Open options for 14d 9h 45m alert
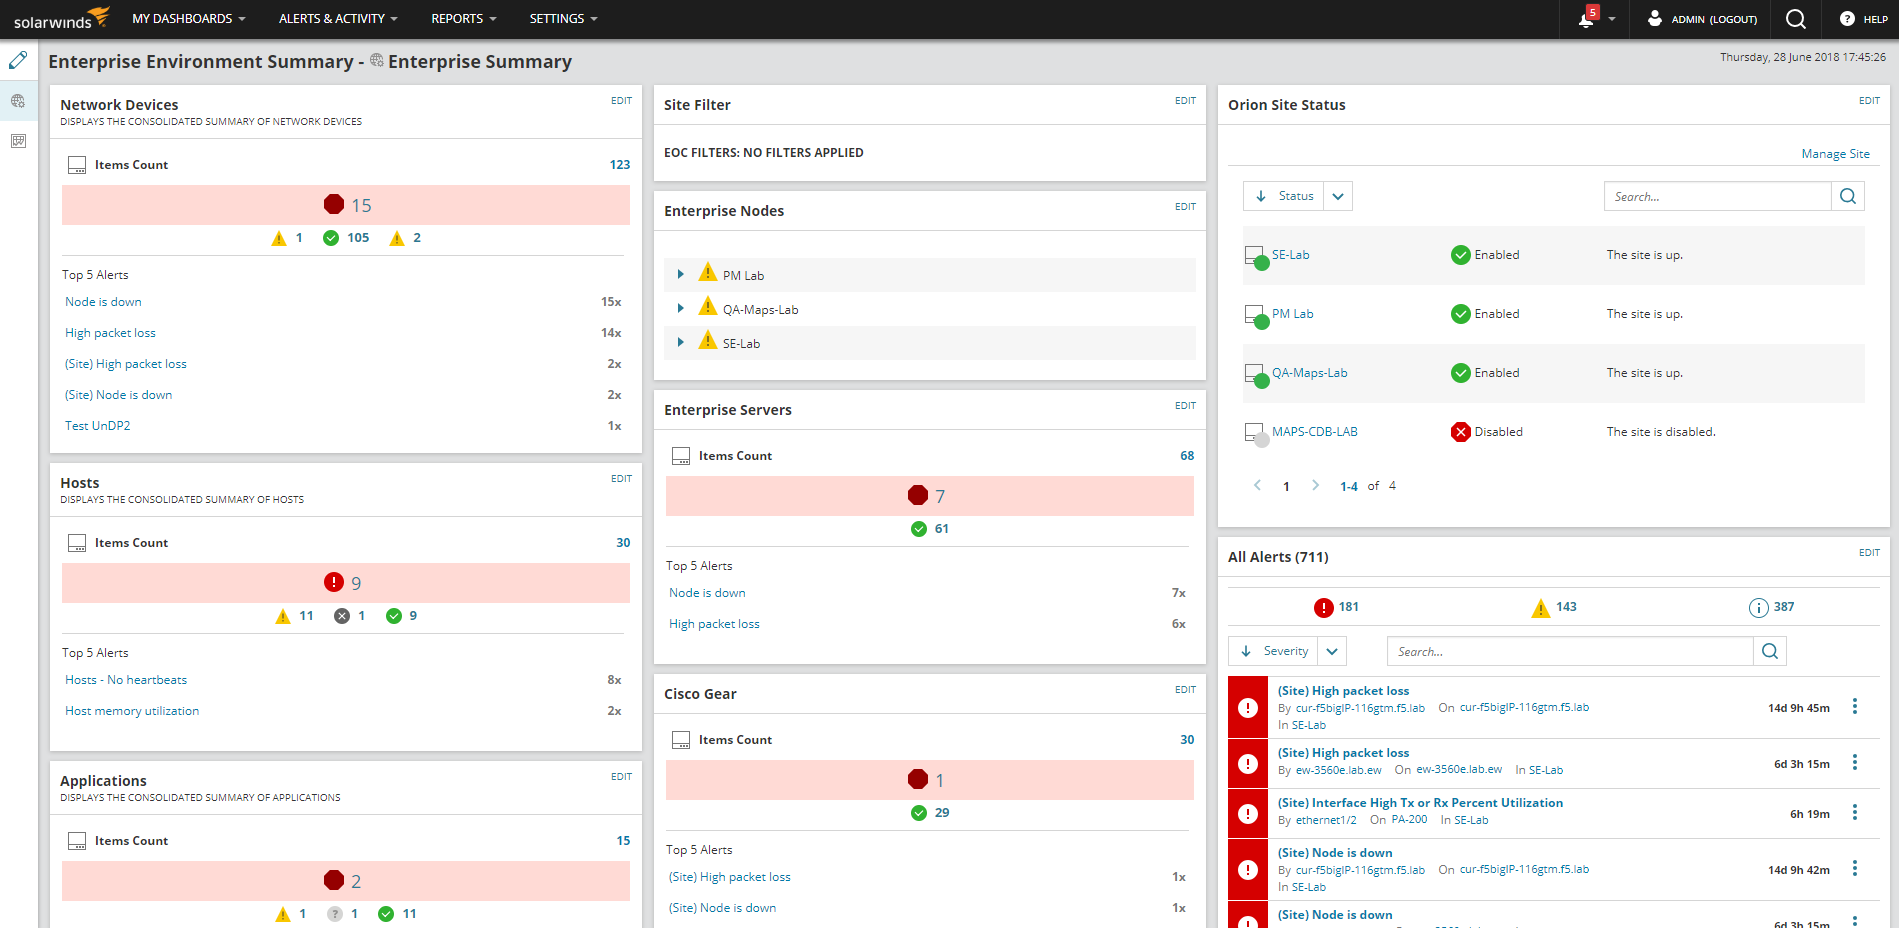This screenshot has height=928, width=1899. pos(1855,707)
